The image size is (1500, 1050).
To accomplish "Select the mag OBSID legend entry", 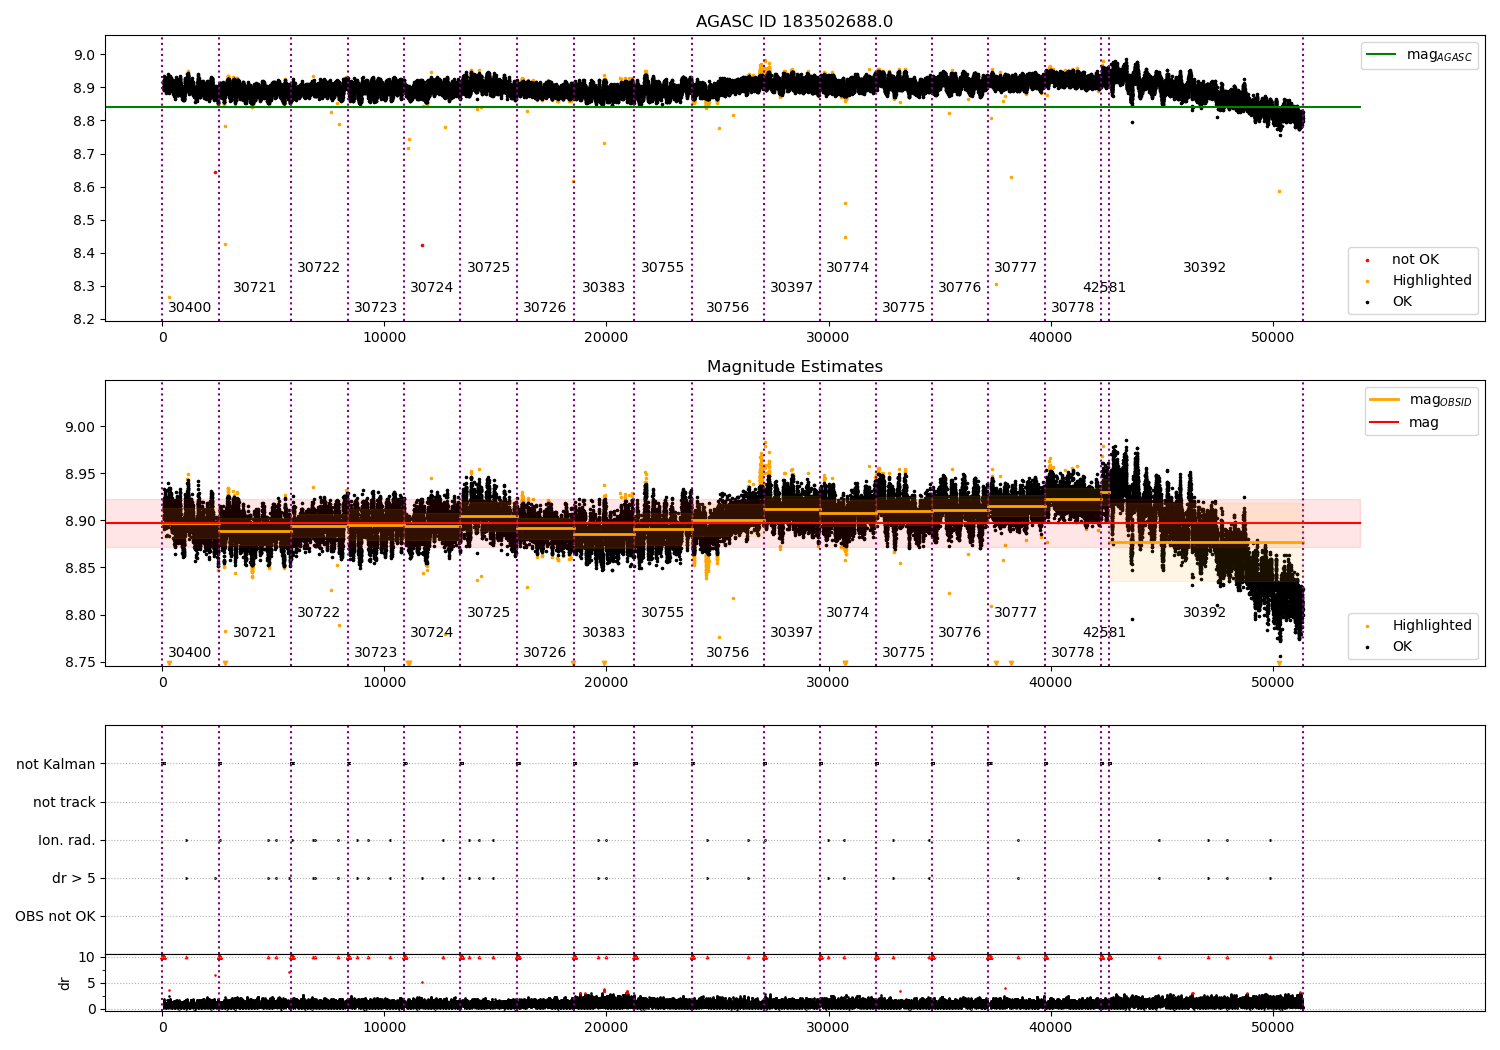I will [1421, 400].
